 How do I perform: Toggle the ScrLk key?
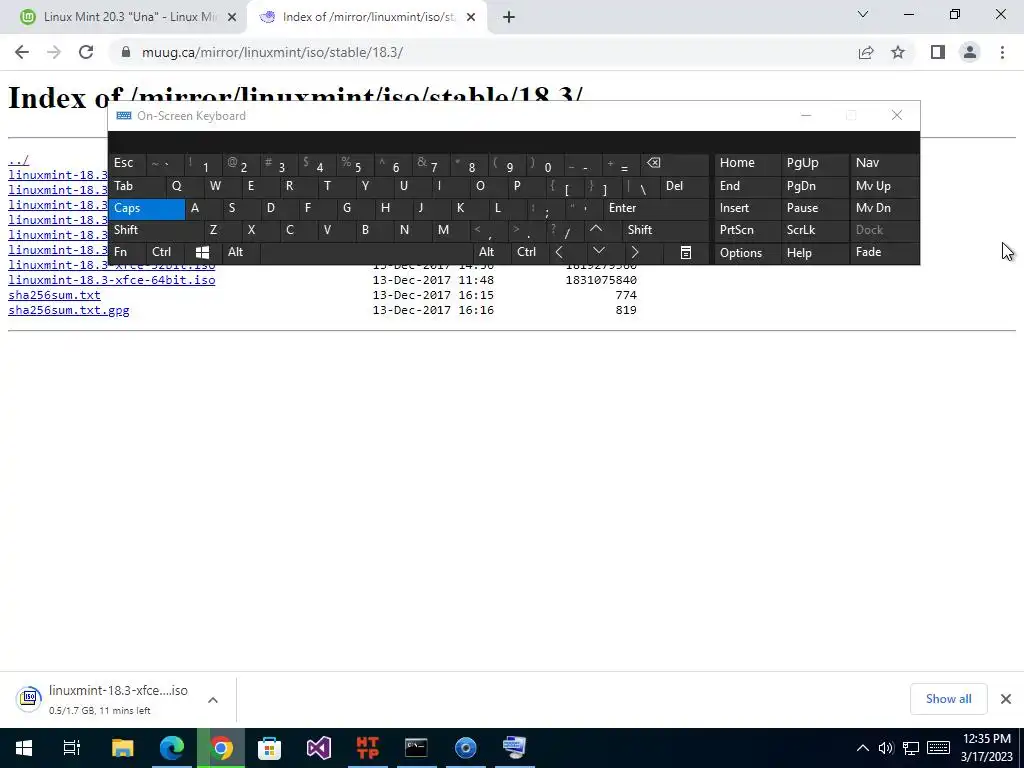[814, 230]
